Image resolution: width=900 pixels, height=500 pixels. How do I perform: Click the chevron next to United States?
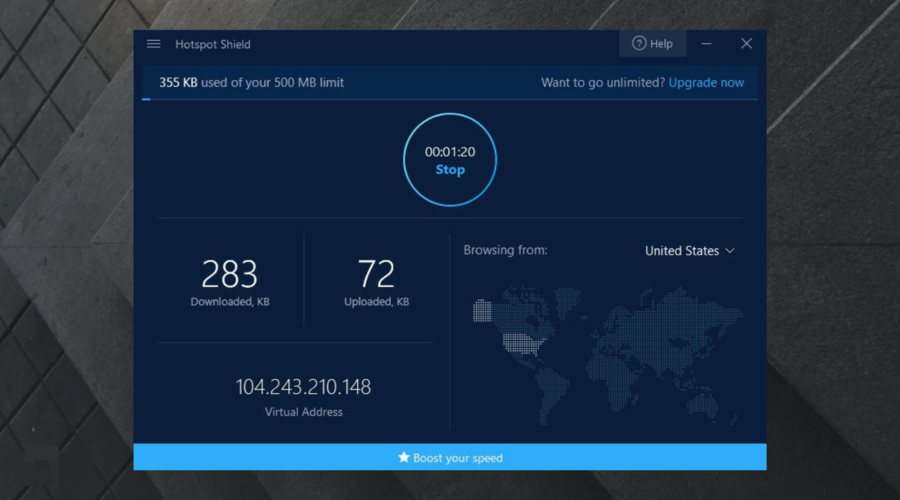point(730,251)
